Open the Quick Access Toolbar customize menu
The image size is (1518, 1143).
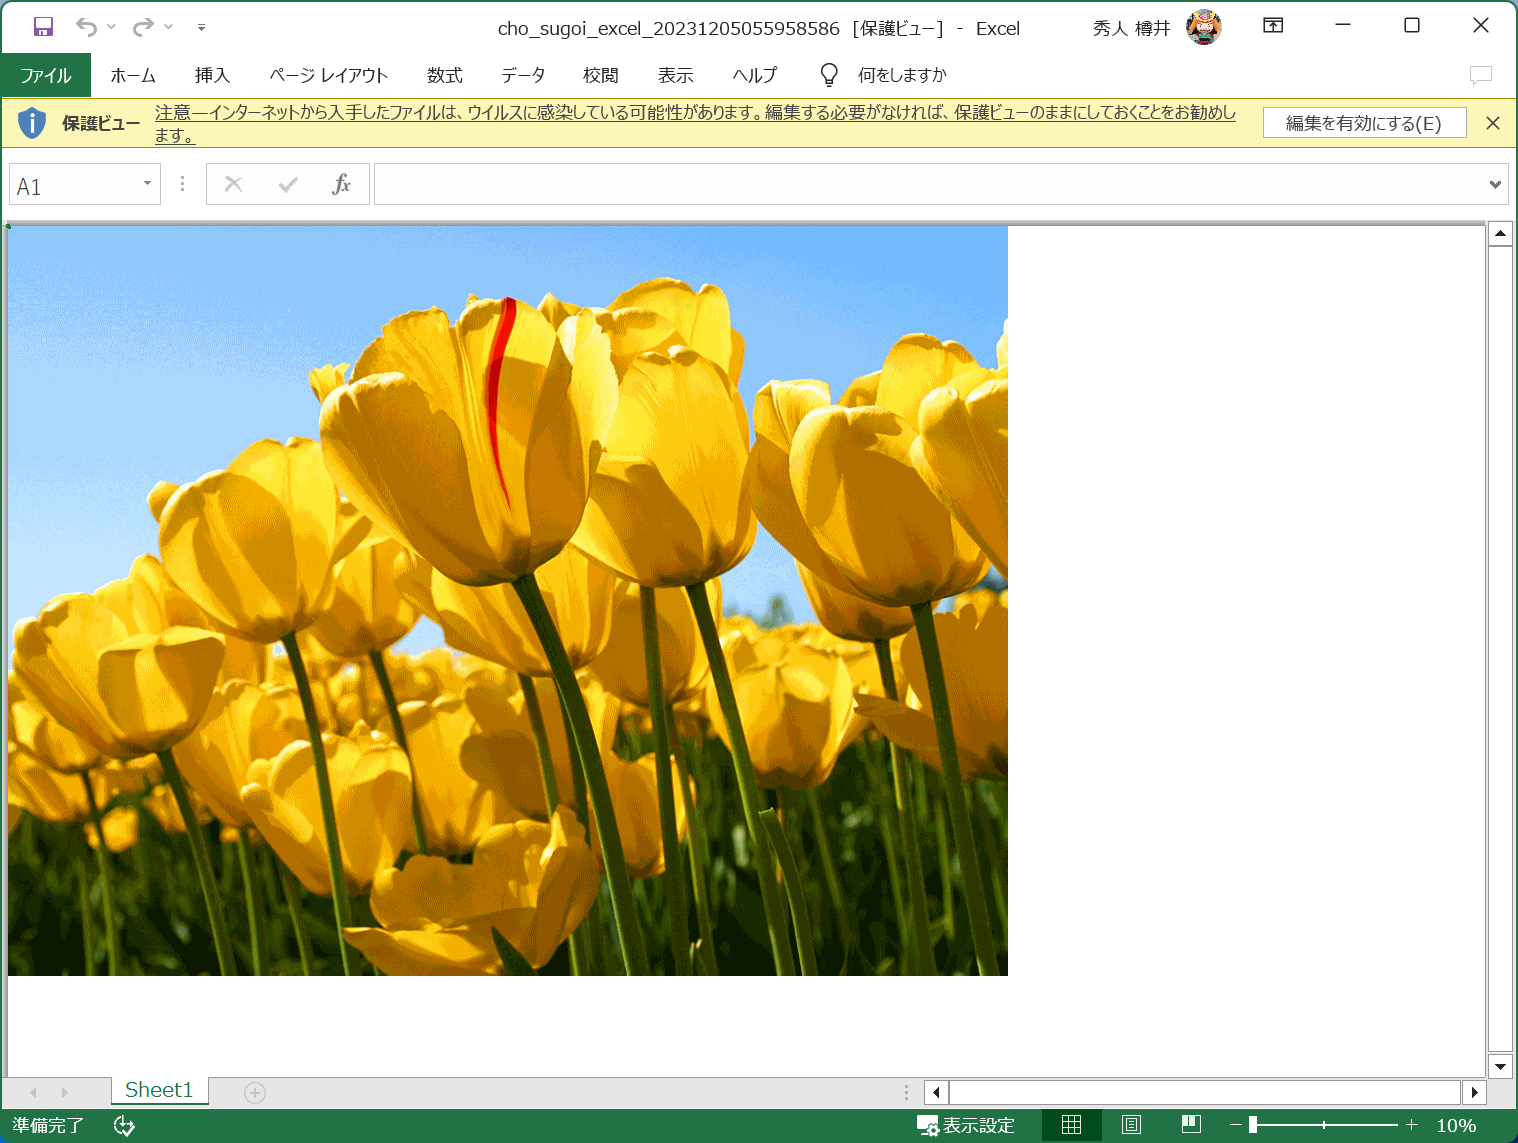(x=200, y=28)
